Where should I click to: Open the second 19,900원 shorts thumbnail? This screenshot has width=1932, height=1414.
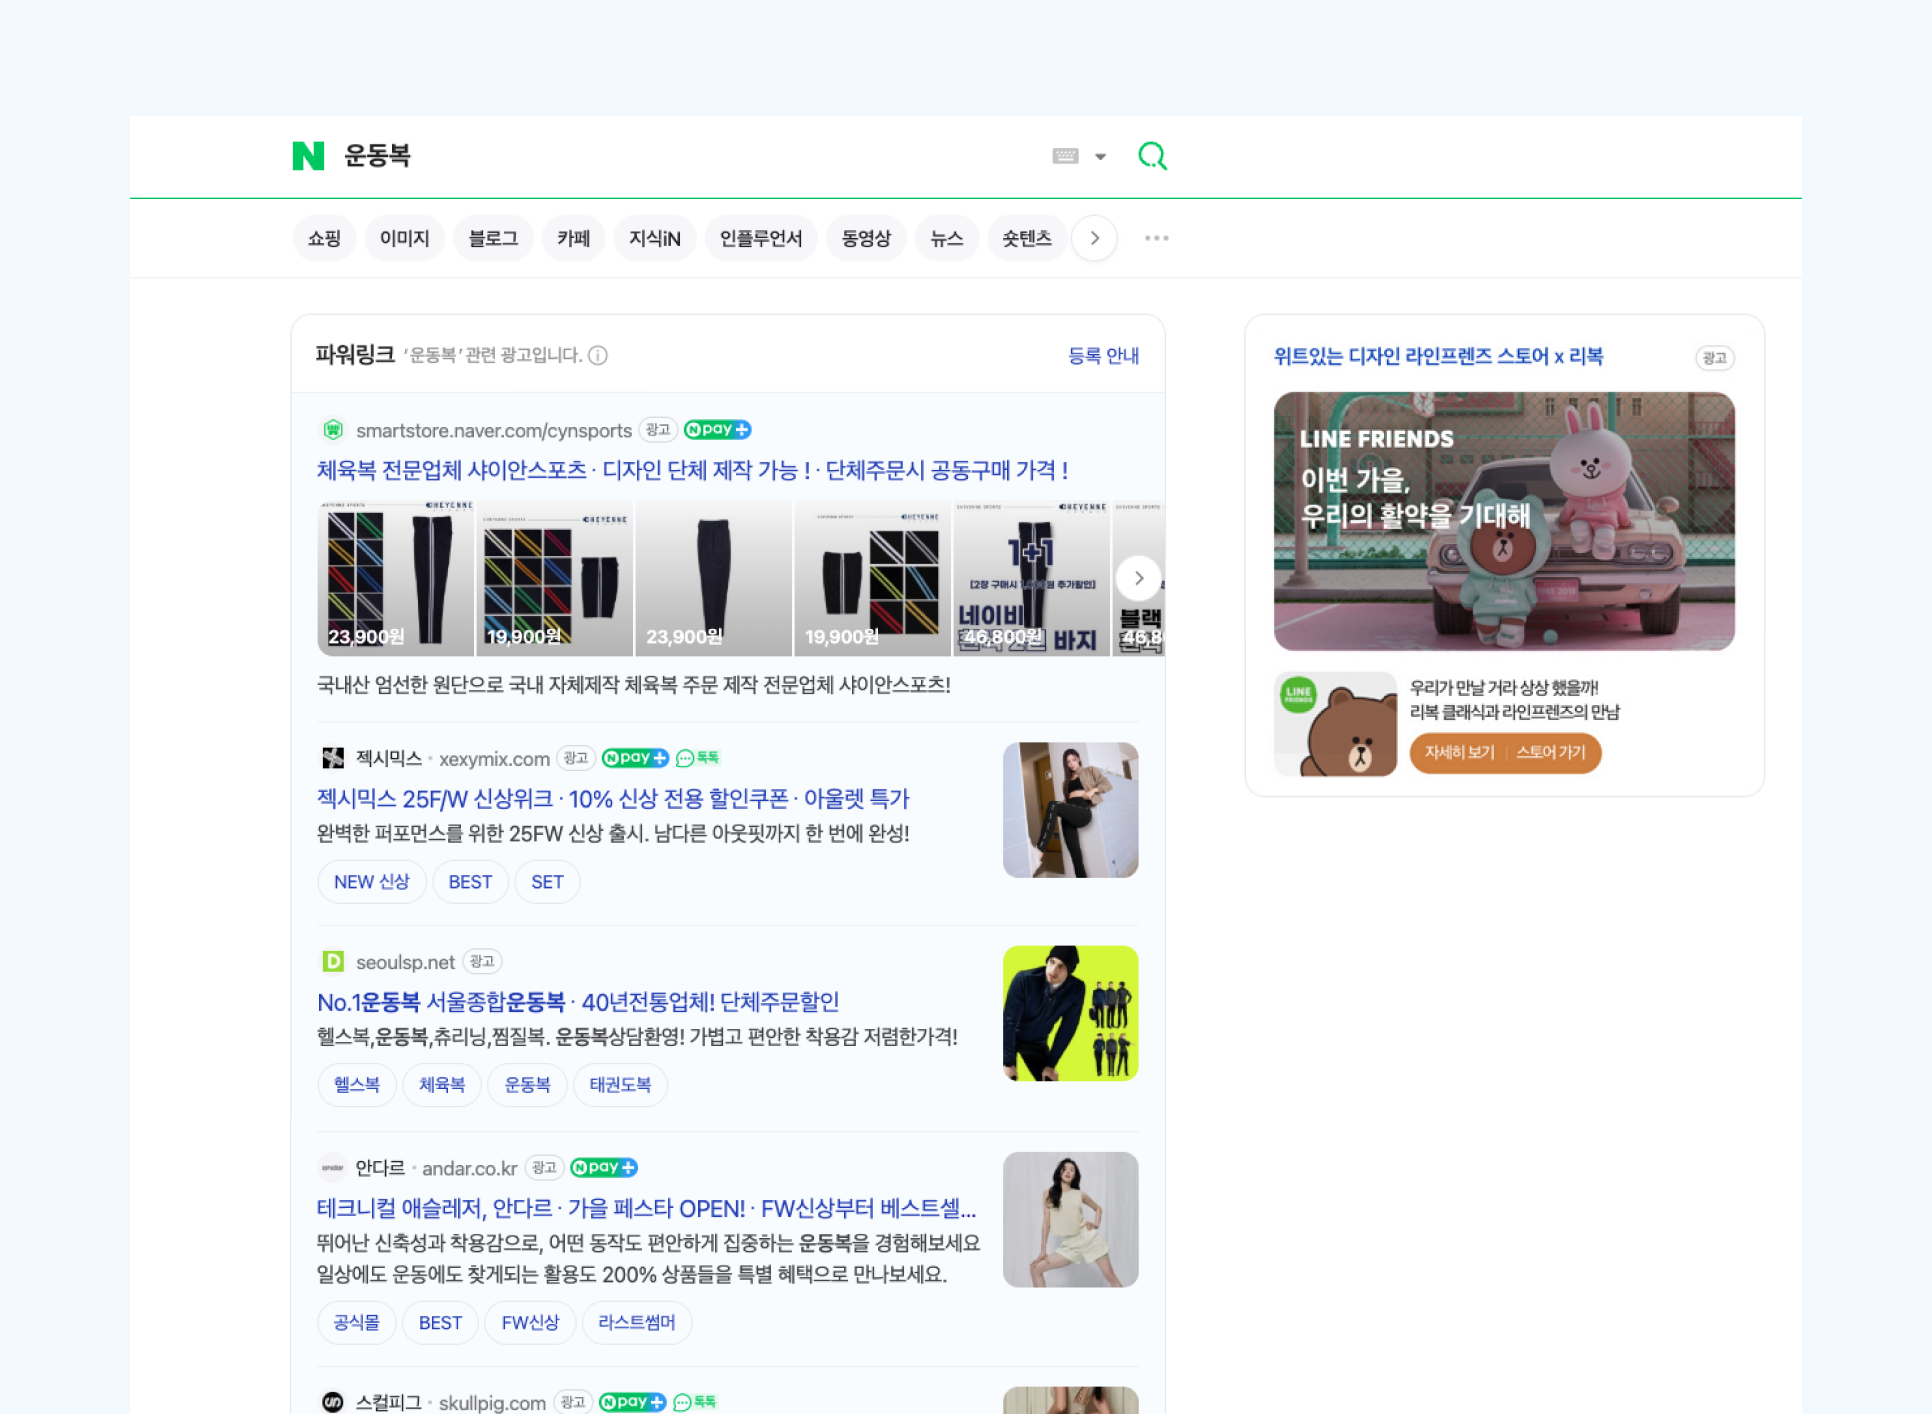pyautogui.click(x=872, y=578)
